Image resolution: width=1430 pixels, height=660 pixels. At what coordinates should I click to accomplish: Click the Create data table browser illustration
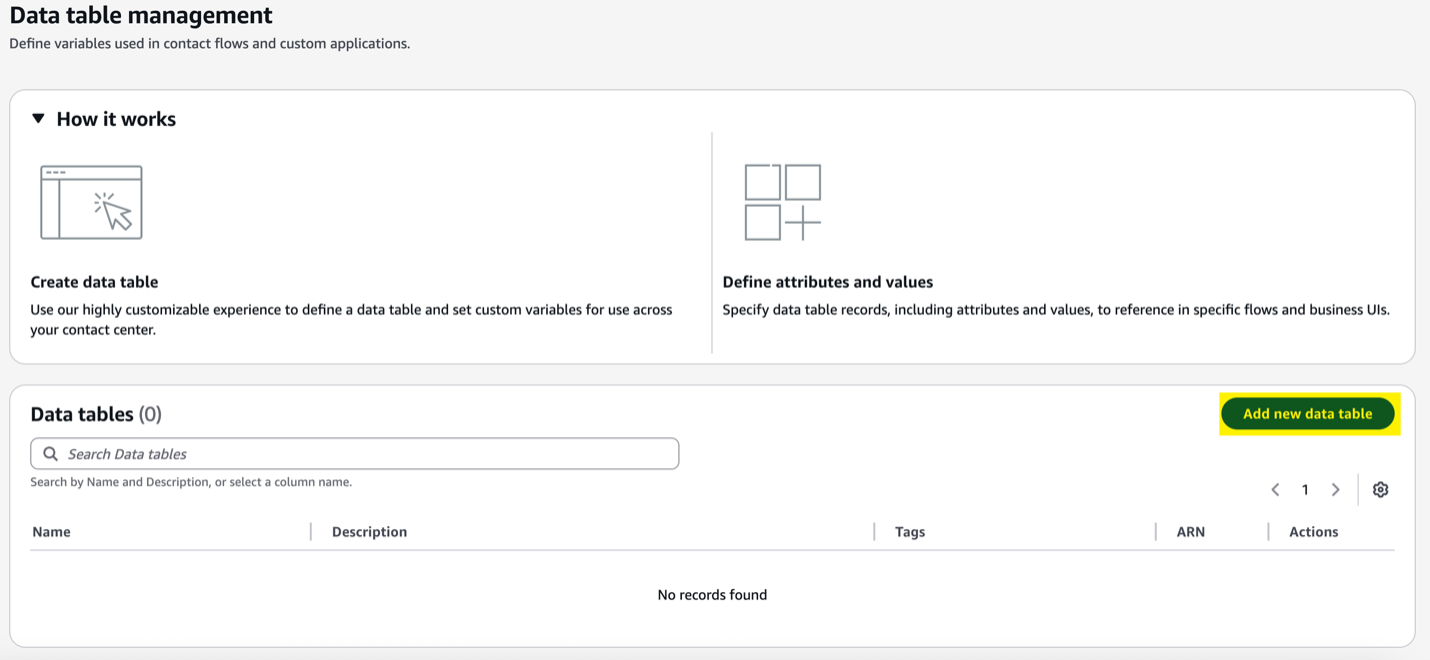point(91,201)
